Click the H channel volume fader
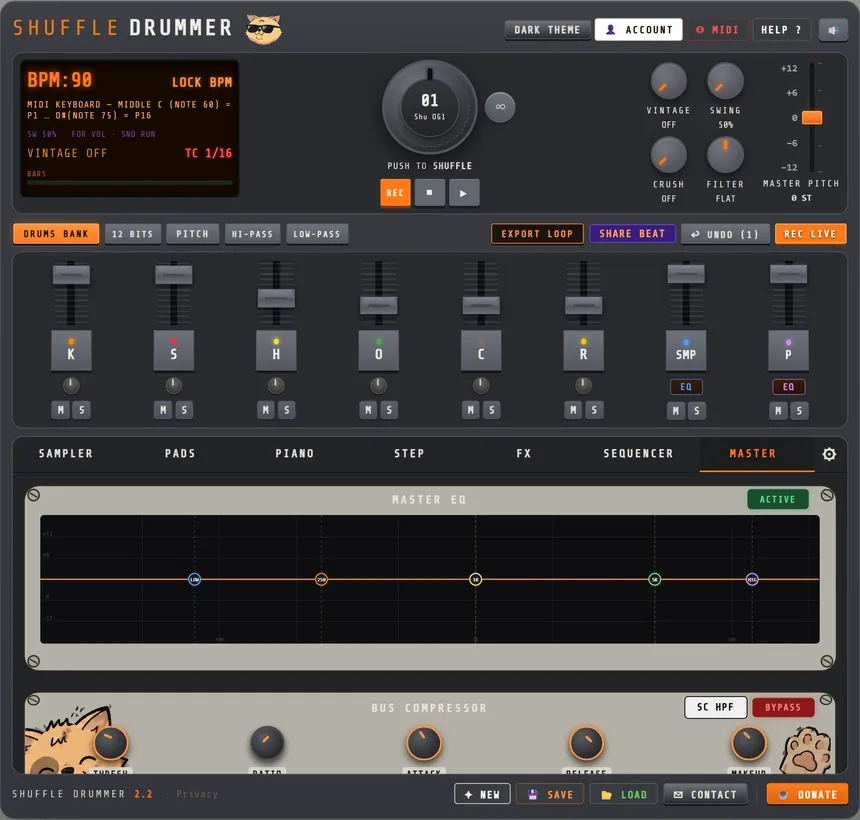 (276, 298)
